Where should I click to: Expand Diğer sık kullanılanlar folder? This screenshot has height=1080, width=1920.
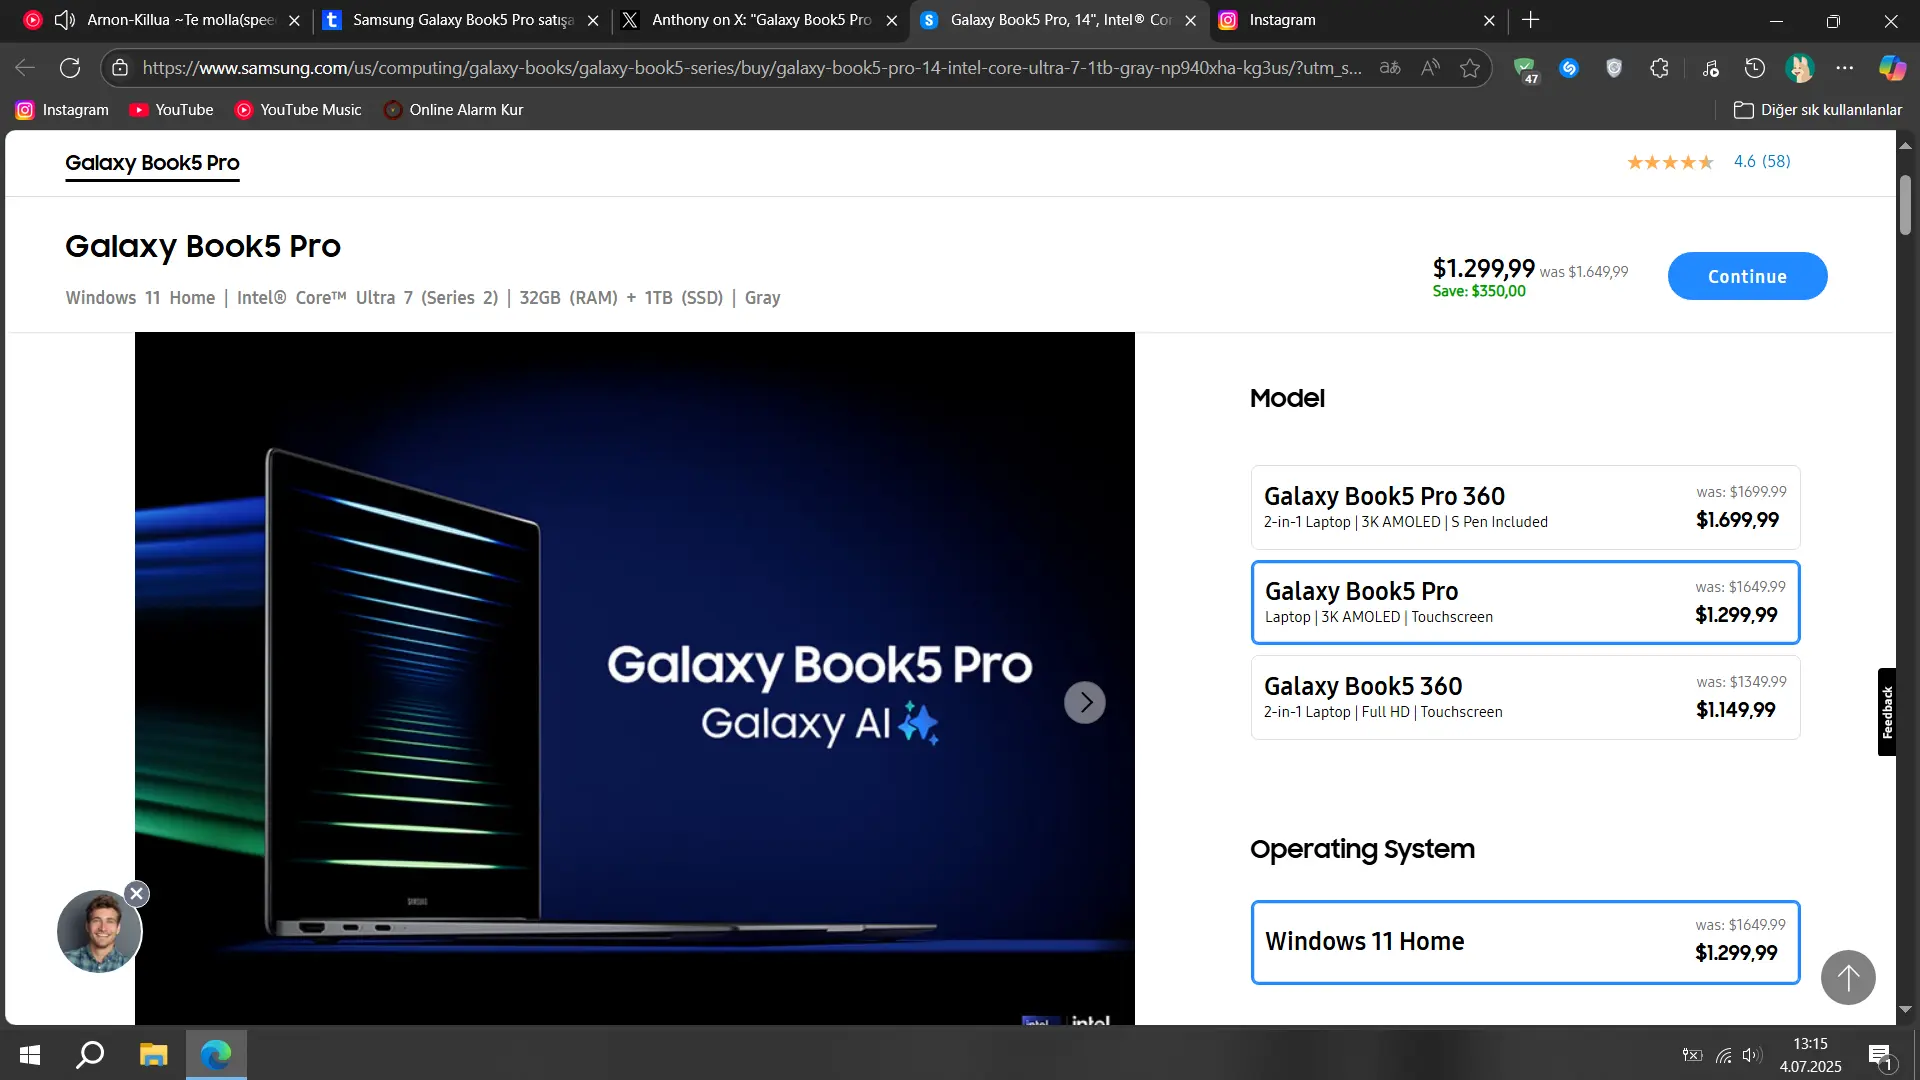point(1817,110)
